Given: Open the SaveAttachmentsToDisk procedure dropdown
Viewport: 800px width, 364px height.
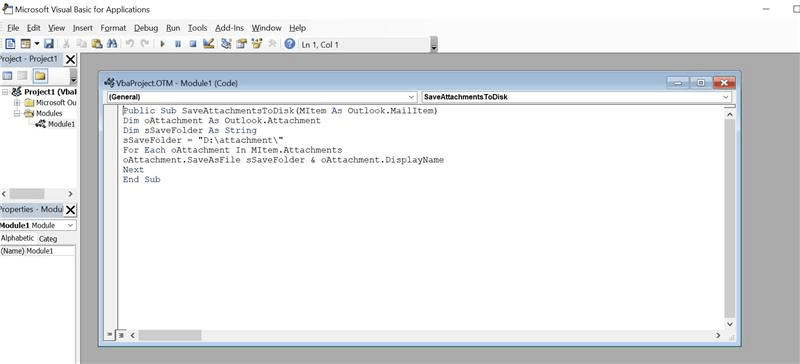Looking at the screenshot, I should click(576, 97).
